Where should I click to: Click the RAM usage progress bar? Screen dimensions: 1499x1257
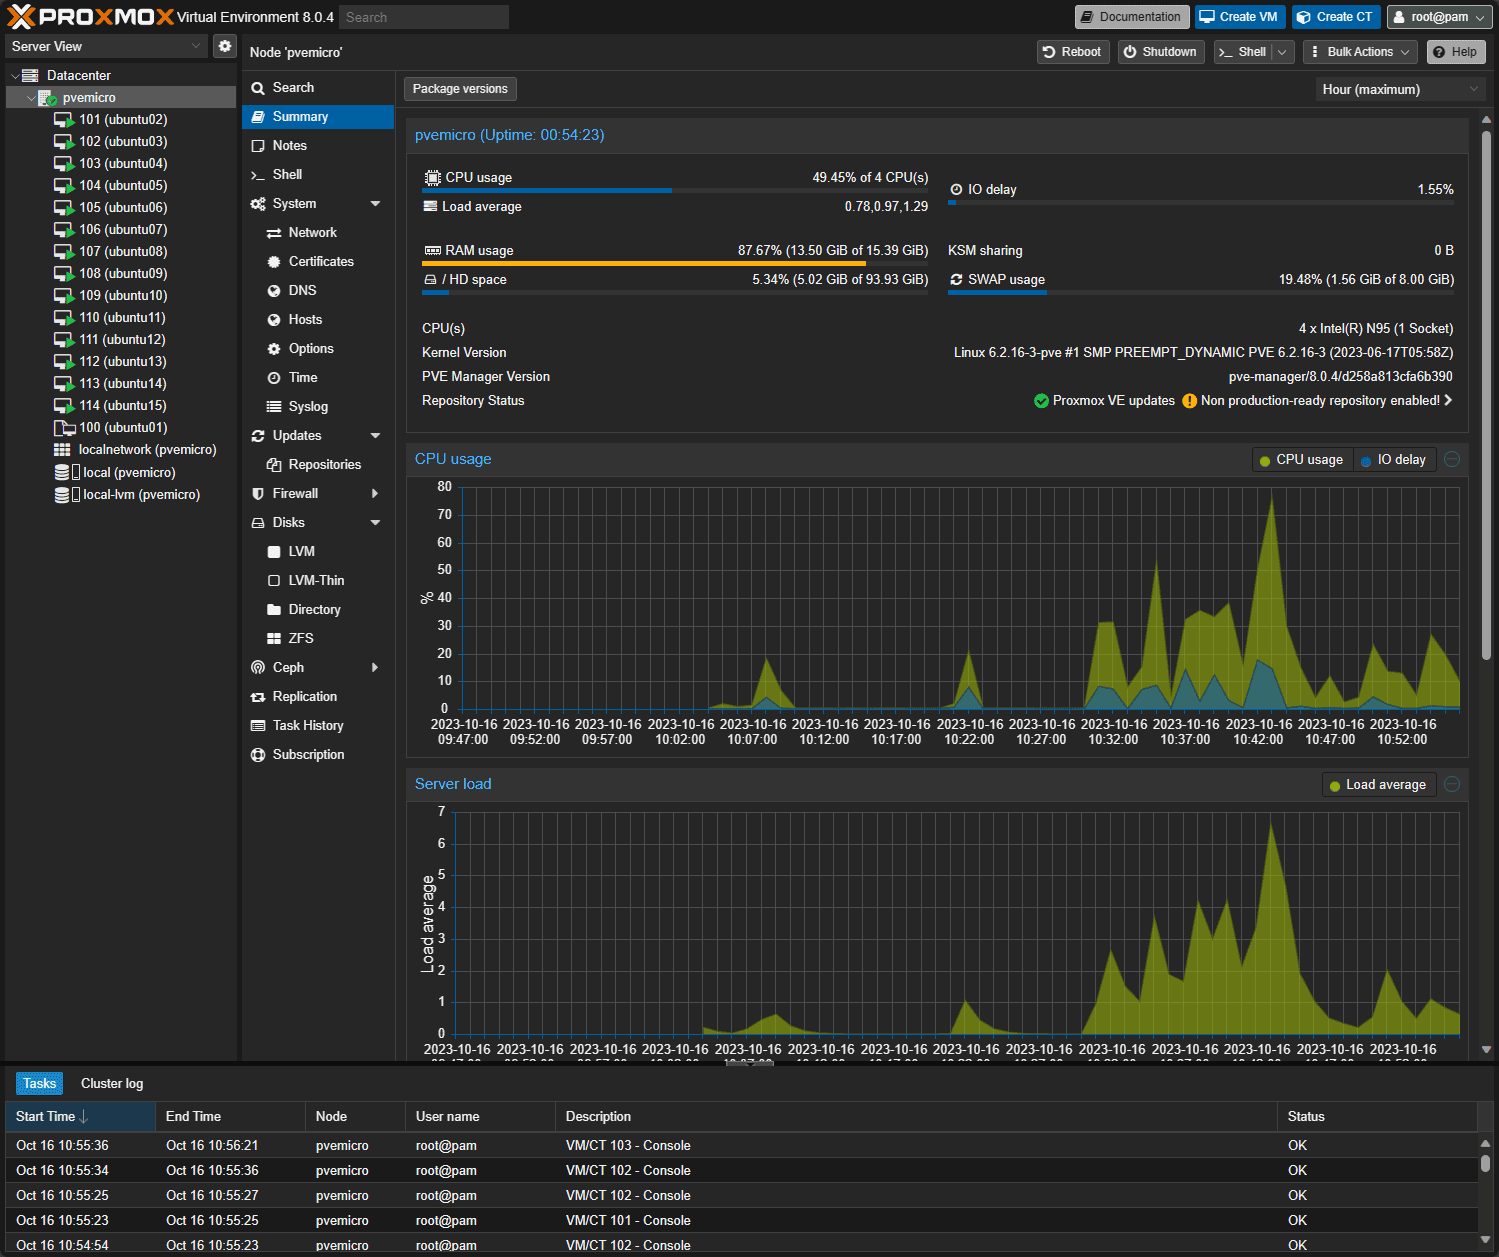pyautogui.click(x=674, y=264)
